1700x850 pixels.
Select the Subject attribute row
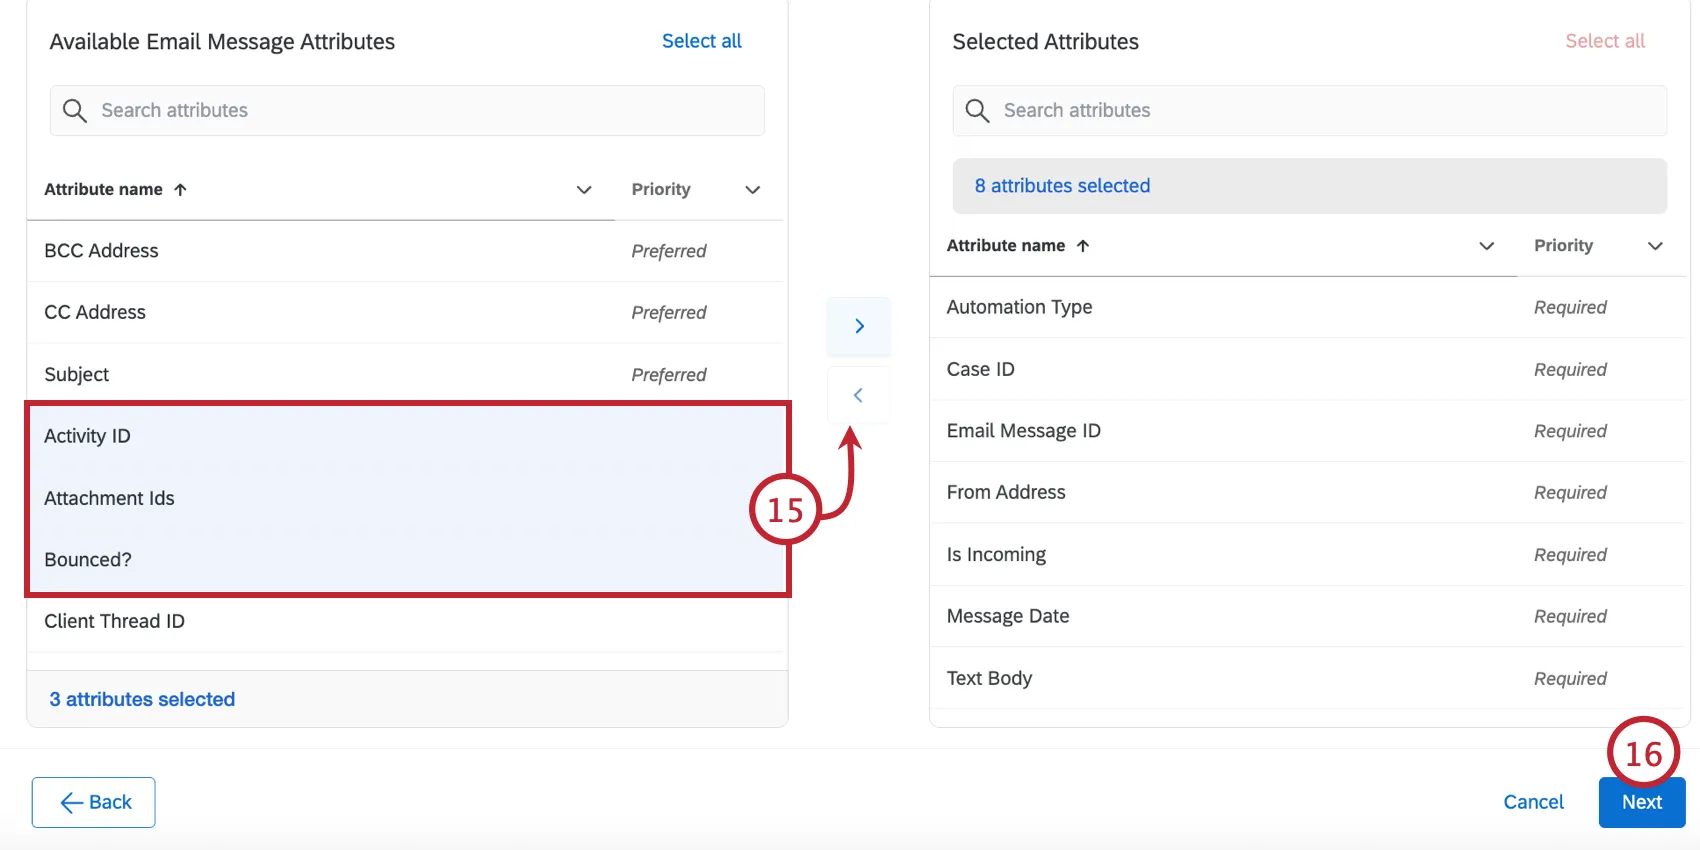tap(300, 374)
